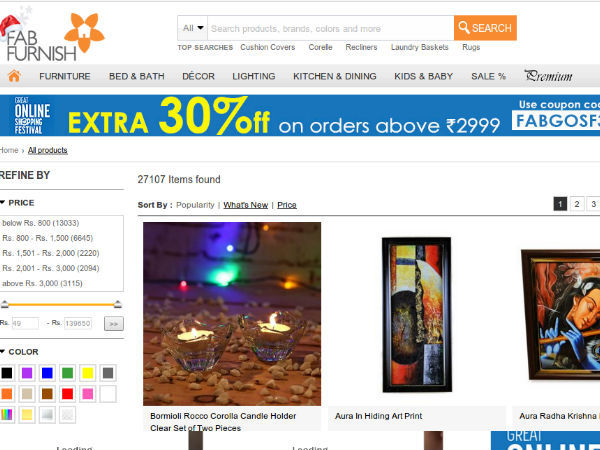Click the orange home icon in navbar
Image resolution: width=600 pixels, height=450 pixels.
[x=14, y=76]
